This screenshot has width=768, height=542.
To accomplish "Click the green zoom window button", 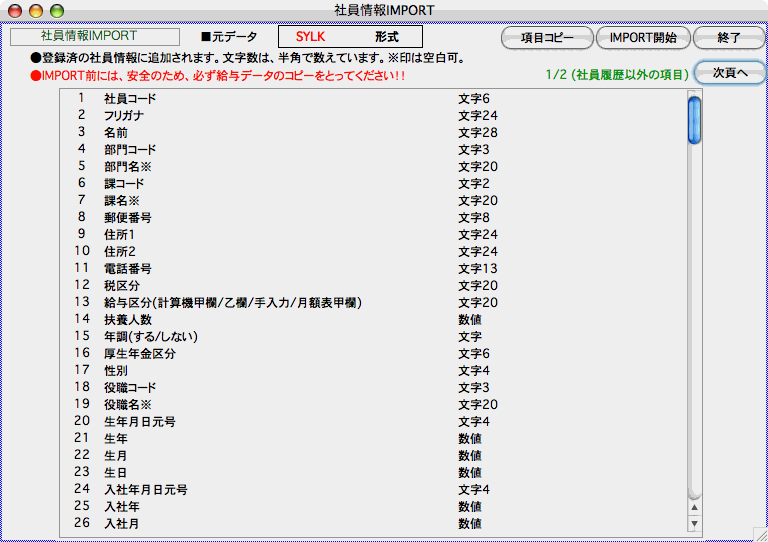I will 57,10.
